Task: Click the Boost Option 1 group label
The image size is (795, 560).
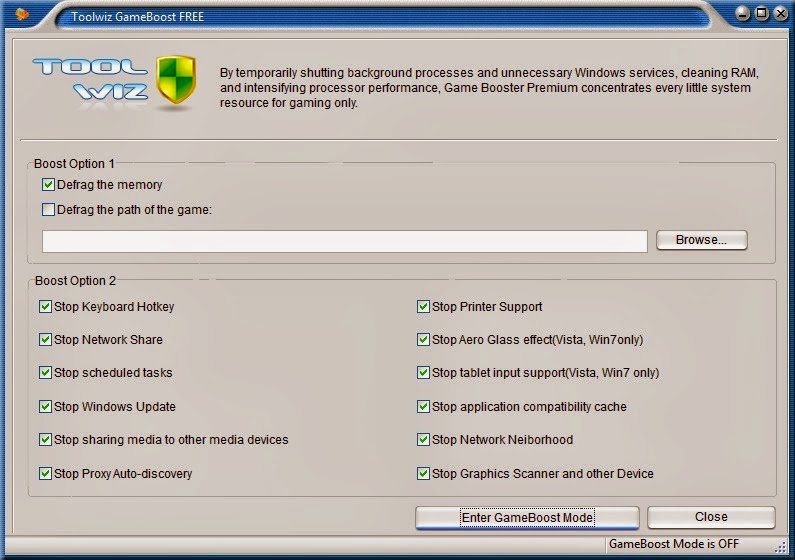Action: [74, 164]
